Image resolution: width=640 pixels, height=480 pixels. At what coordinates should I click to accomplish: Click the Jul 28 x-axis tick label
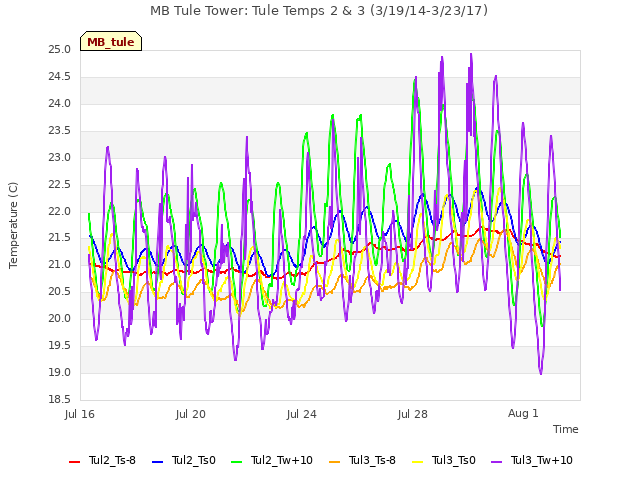pos(413,414)
